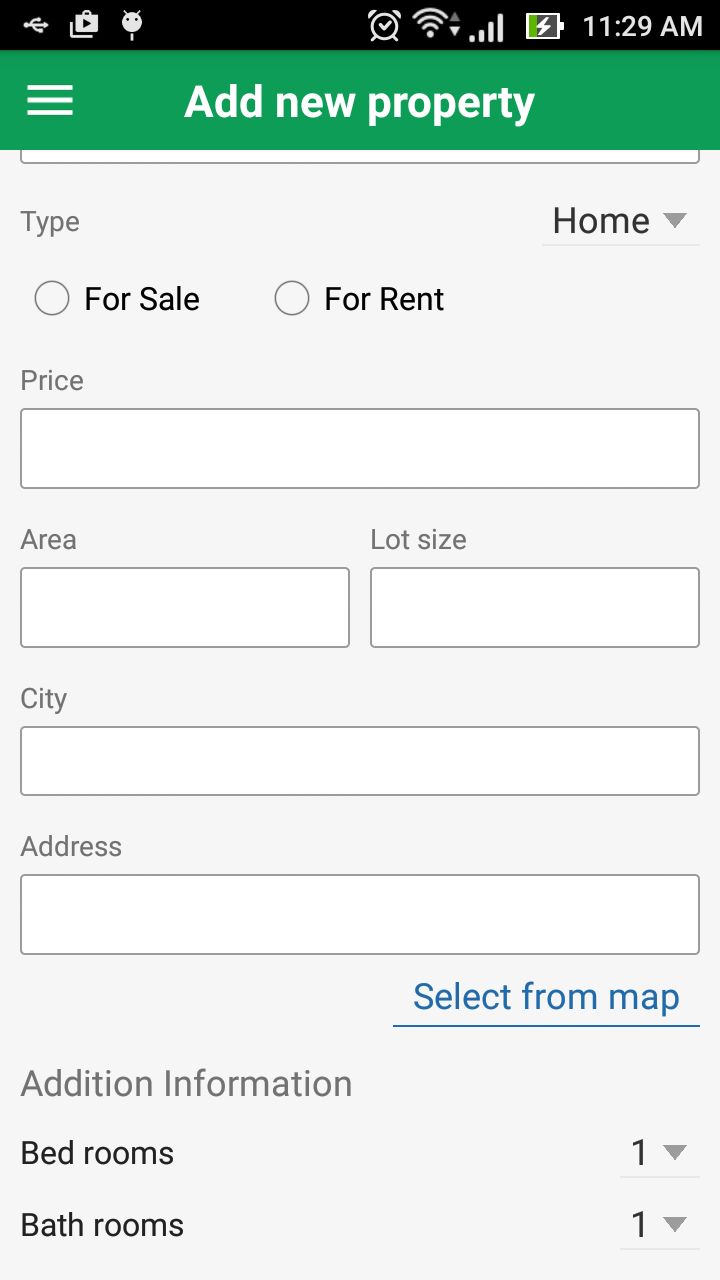The image size is (720, 1280).
Task: Tap the Android debug notification icon
Action: click(131, 24)
